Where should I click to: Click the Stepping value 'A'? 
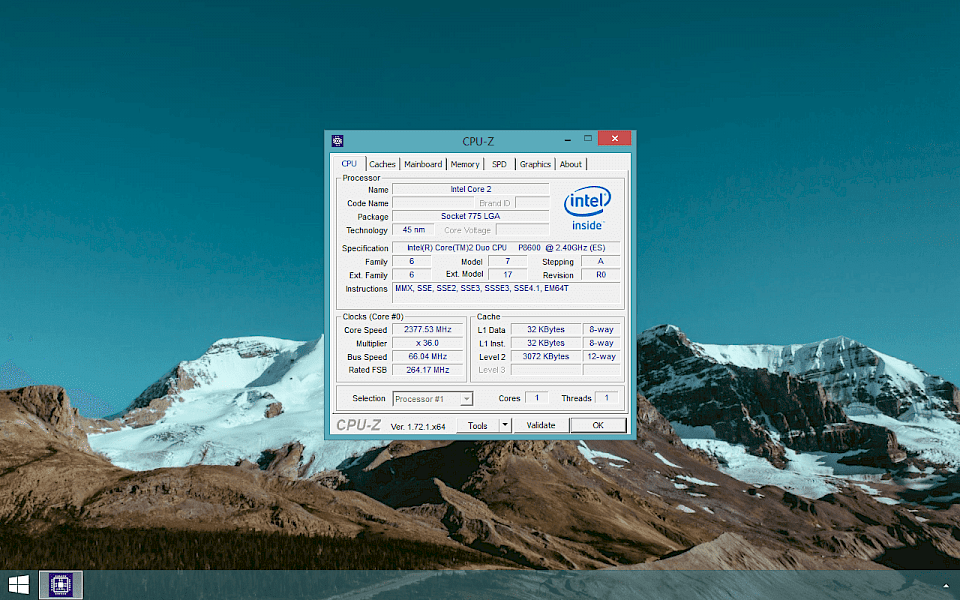[x=601, y=261]
